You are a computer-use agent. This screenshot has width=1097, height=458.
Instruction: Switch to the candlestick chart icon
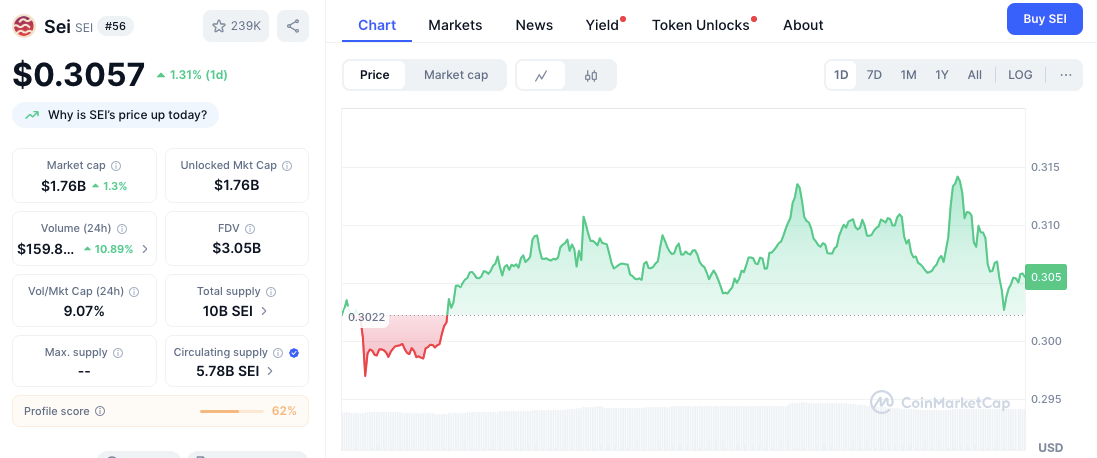click(591, 75)
